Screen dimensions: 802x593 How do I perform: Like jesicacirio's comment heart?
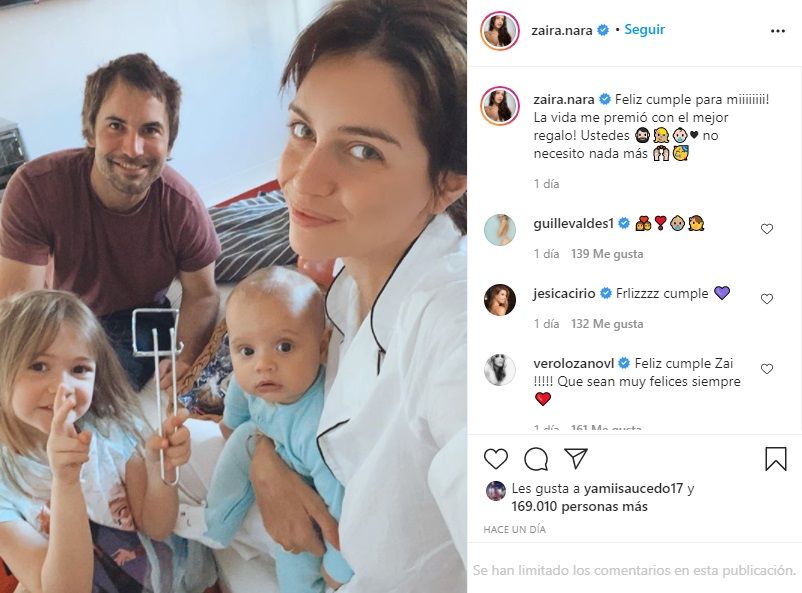coord(767,299)
